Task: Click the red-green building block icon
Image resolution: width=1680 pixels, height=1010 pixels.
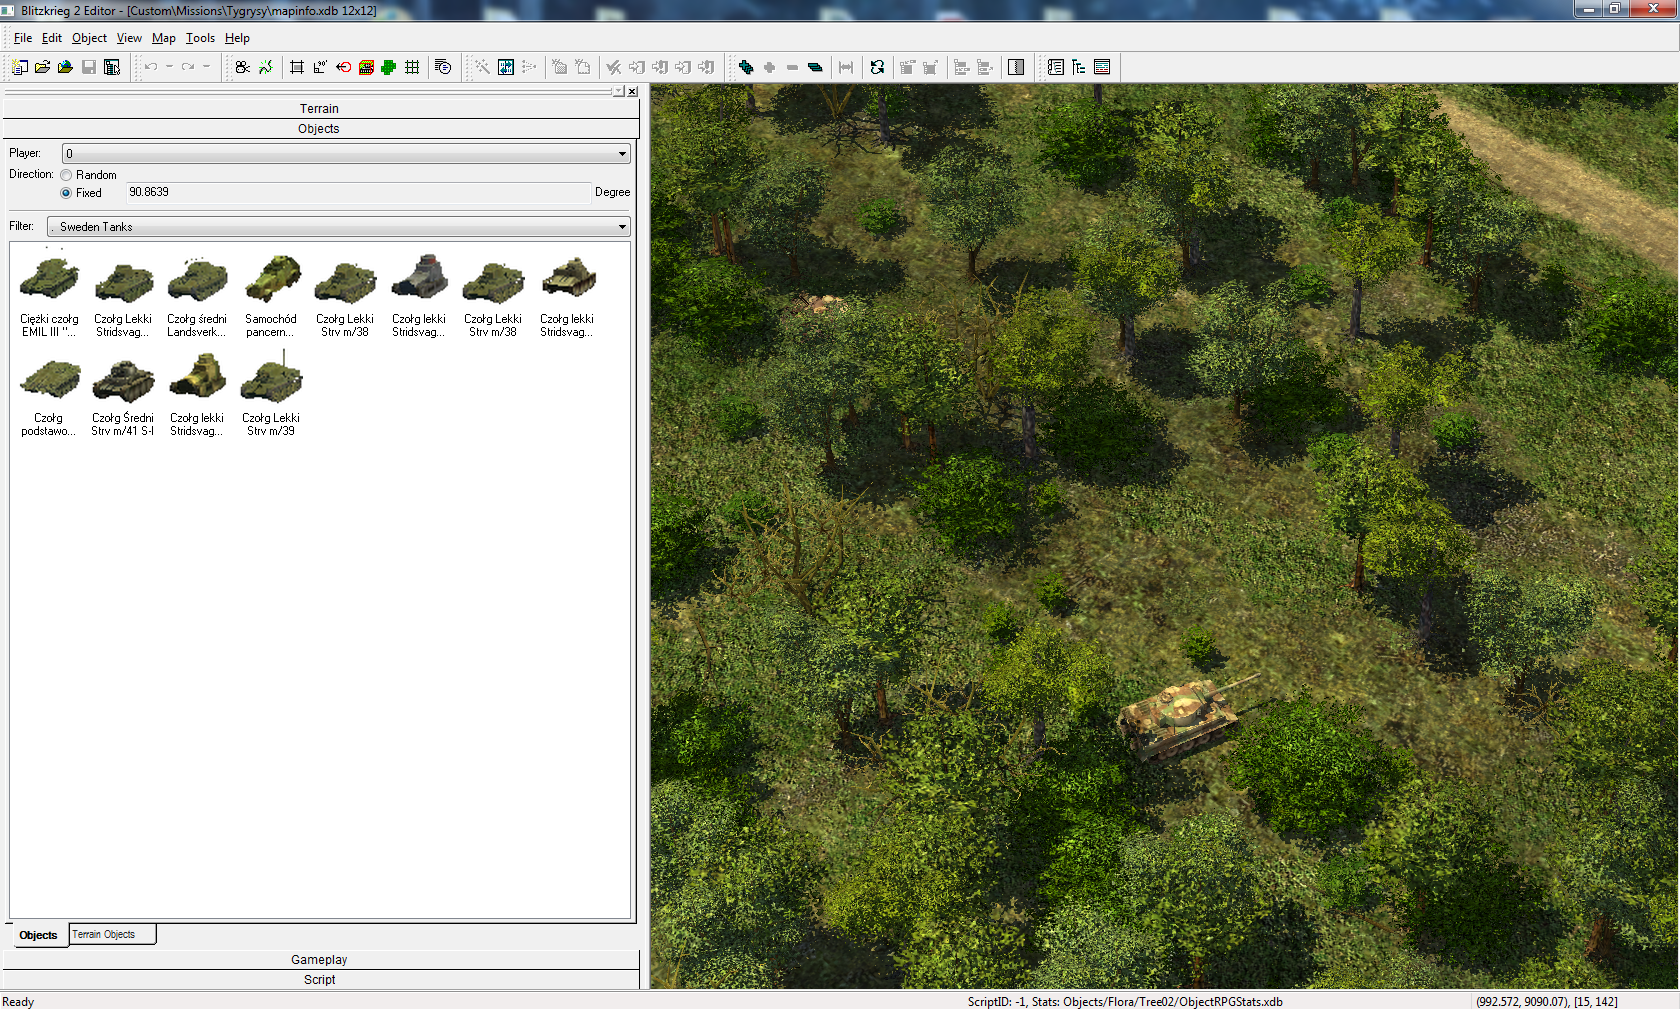Action: coord(366,67)
